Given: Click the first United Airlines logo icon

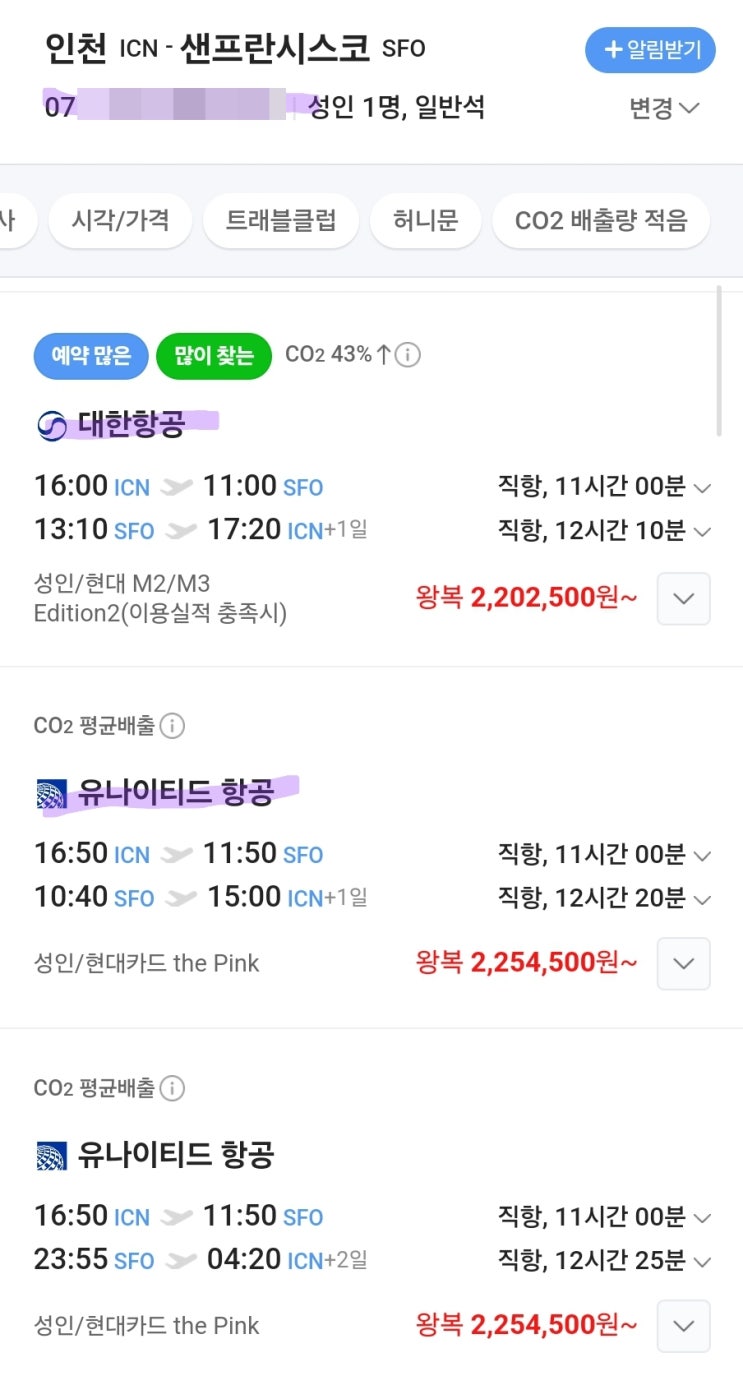Looking at the screenshot, I should click(52, 795).
